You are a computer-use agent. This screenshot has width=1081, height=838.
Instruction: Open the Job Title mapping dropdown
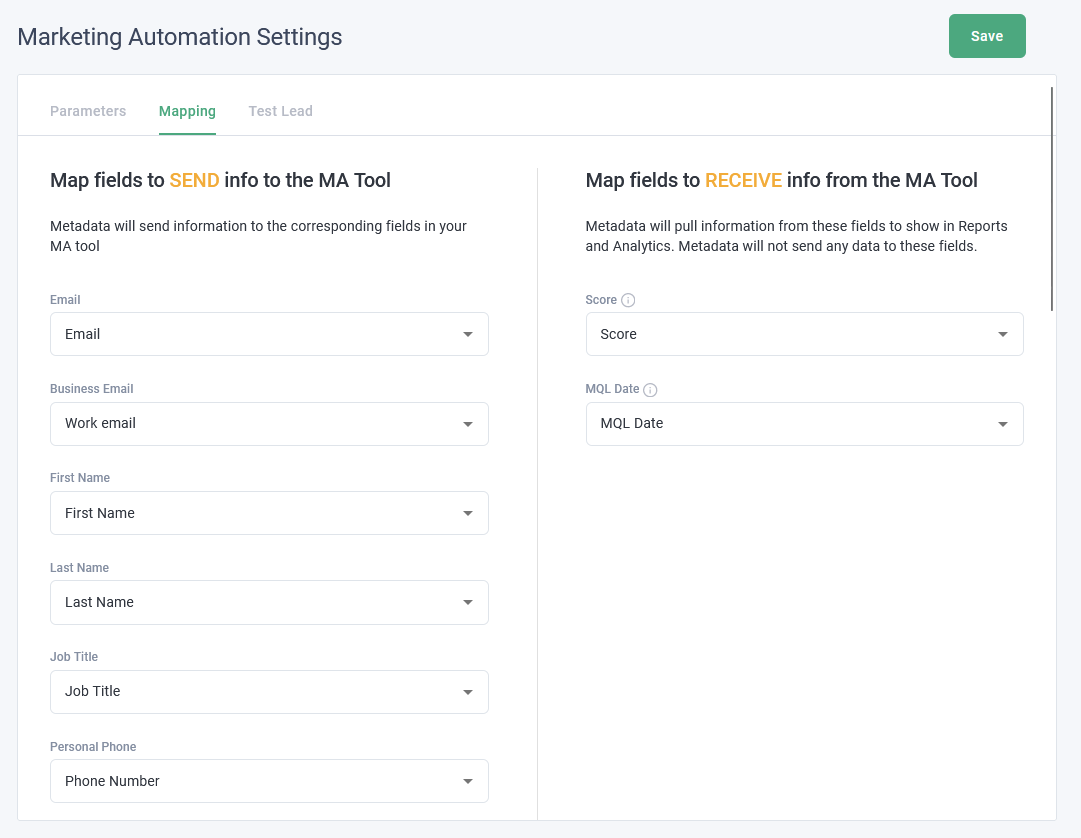point(268,692)
